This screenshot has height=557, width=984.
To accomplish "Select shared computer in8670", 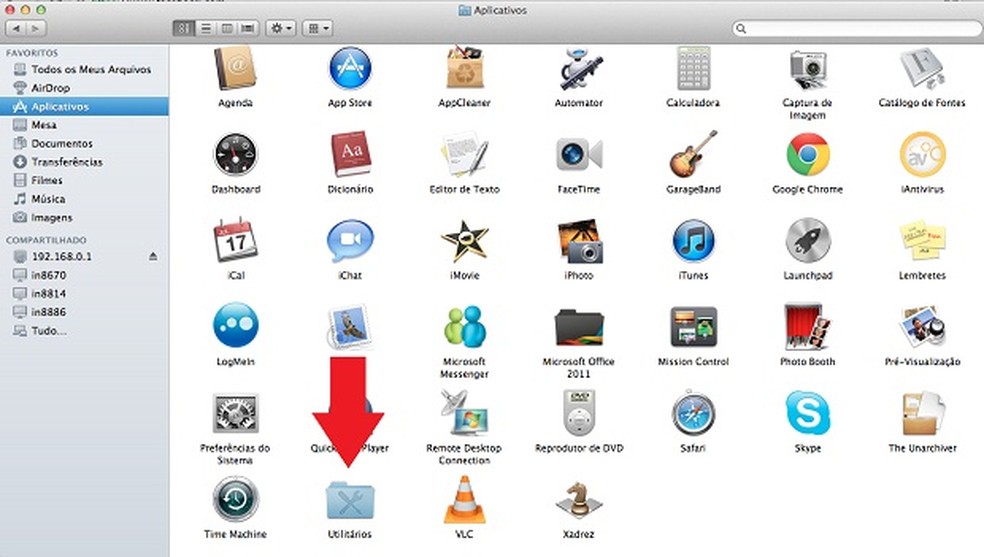I will tap(84, 275).
